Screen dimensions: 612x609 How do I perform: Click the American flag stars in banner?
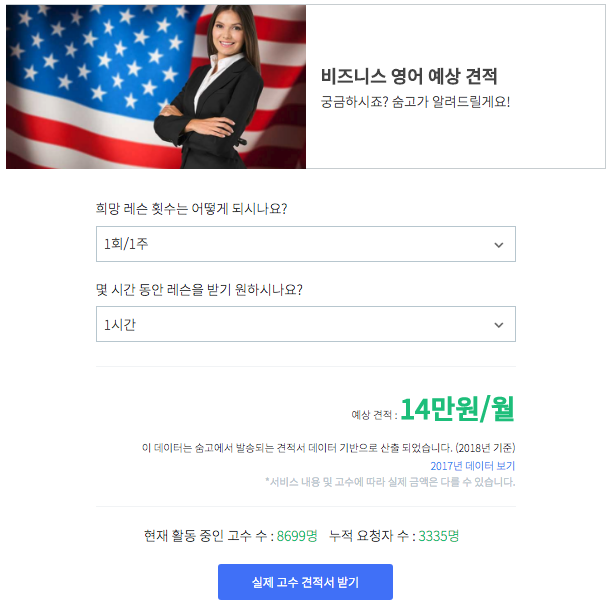click(98, 55)
